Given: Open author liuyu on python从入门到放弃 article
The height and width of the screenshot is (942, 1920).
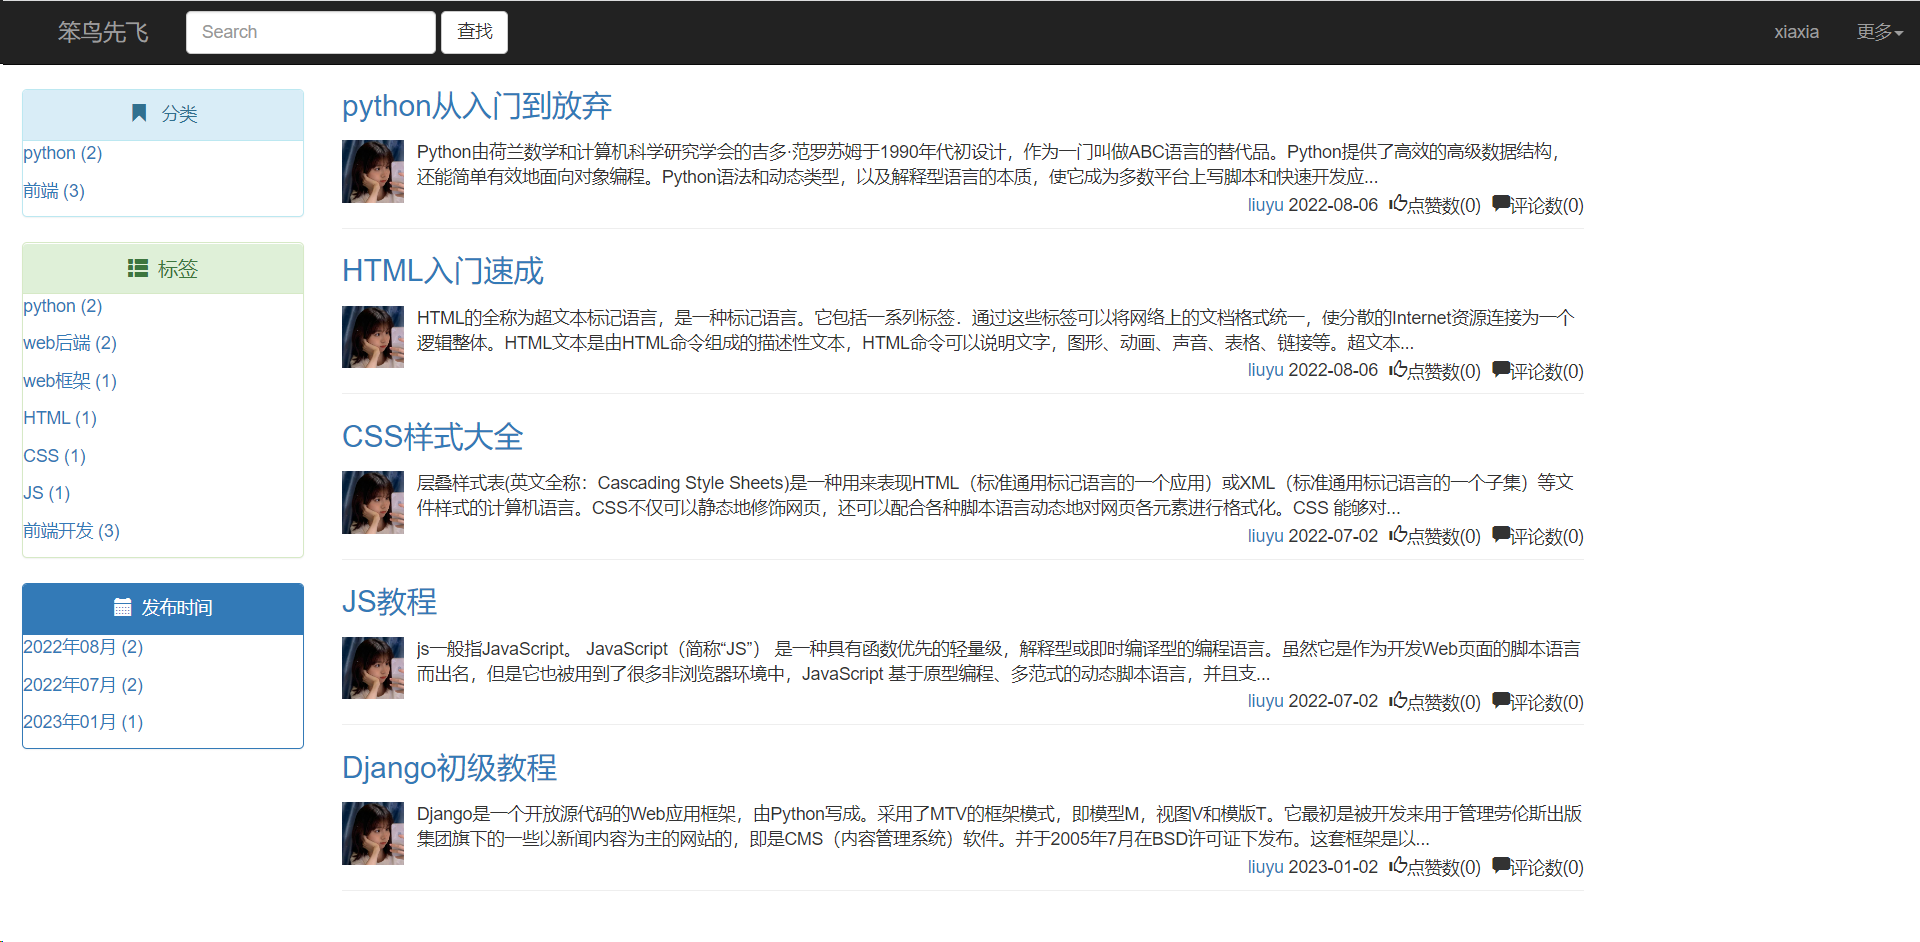Looking at the screenshot, I should [1265, 205].
